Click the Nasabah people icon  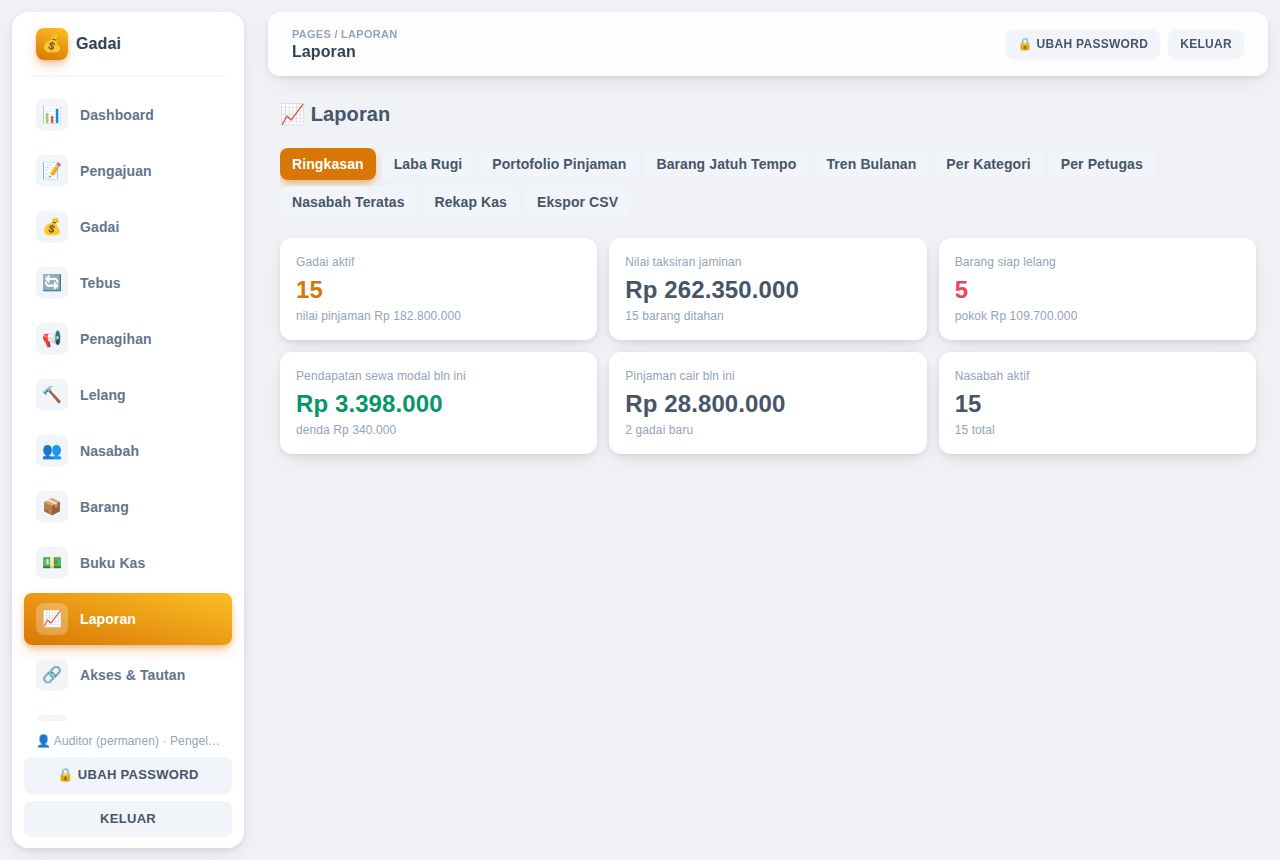point(52,451)
